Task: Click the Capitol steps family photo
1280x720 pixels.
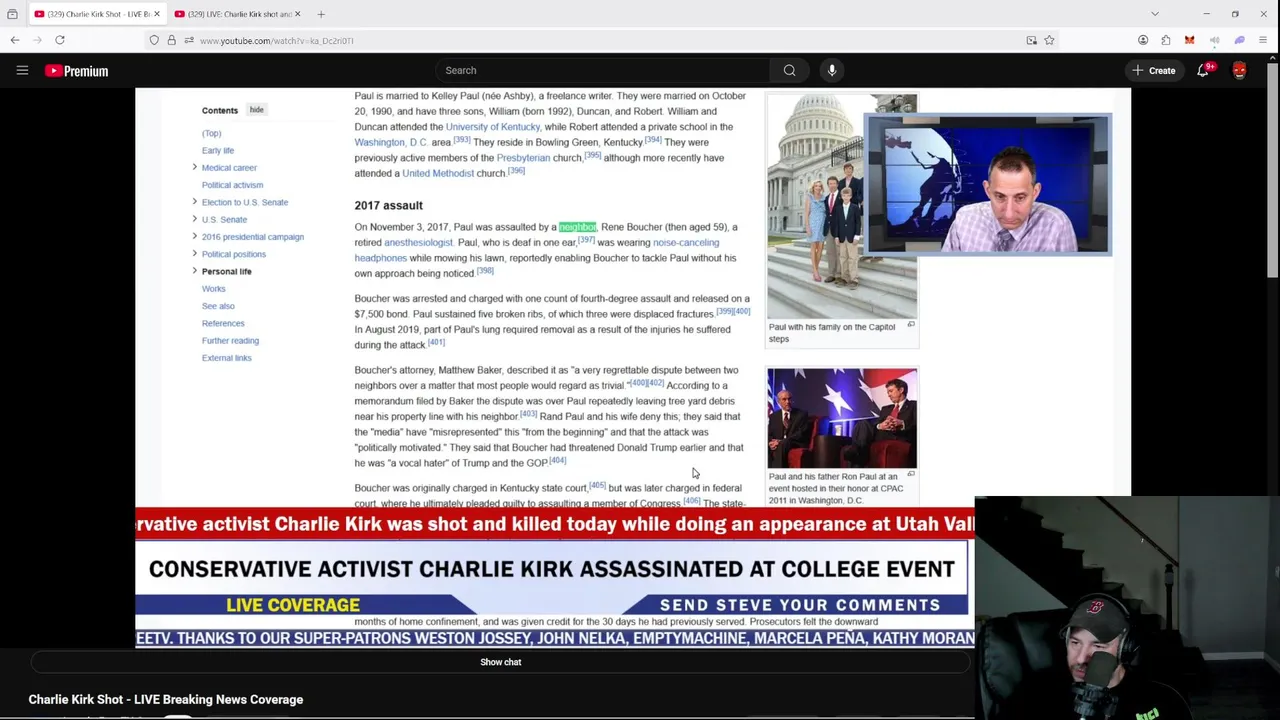Action: (x=815, y=207)
